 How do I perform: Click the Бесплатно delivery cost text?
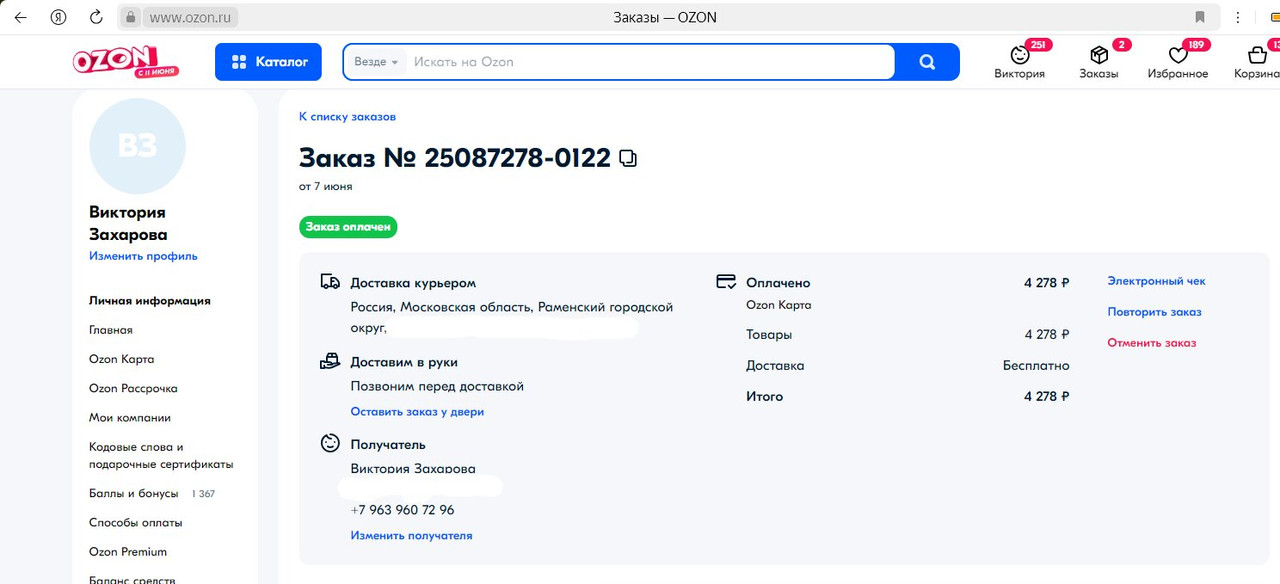[1036, 366]
